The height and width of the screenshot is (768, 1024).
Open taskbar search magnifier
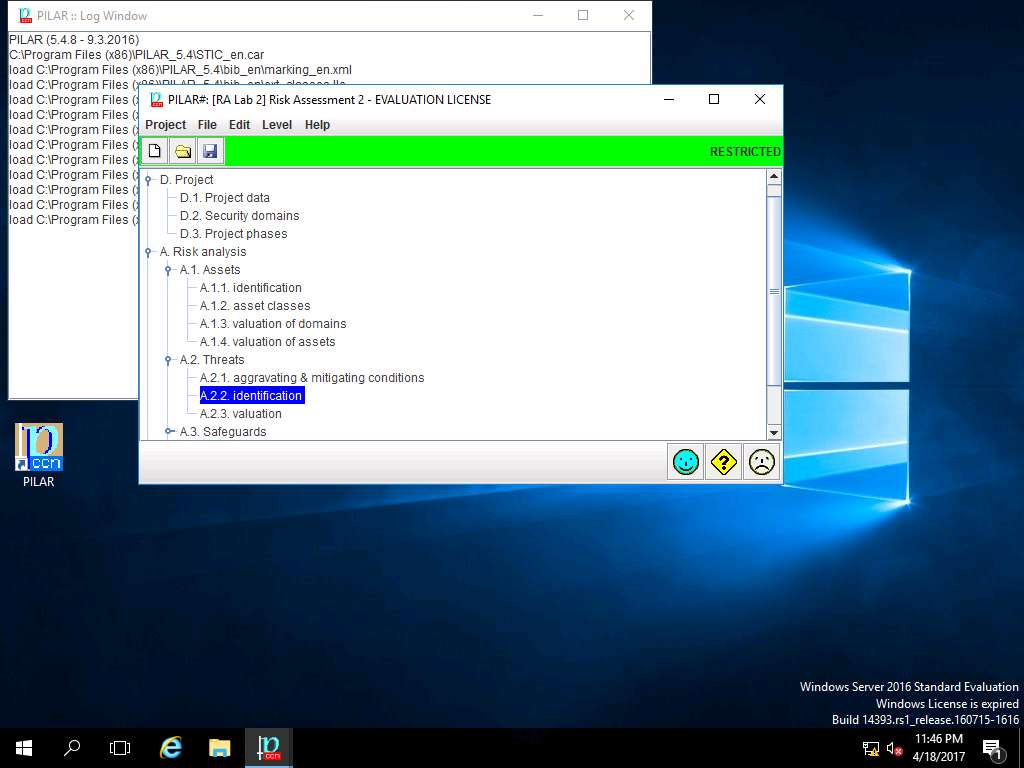72,748
